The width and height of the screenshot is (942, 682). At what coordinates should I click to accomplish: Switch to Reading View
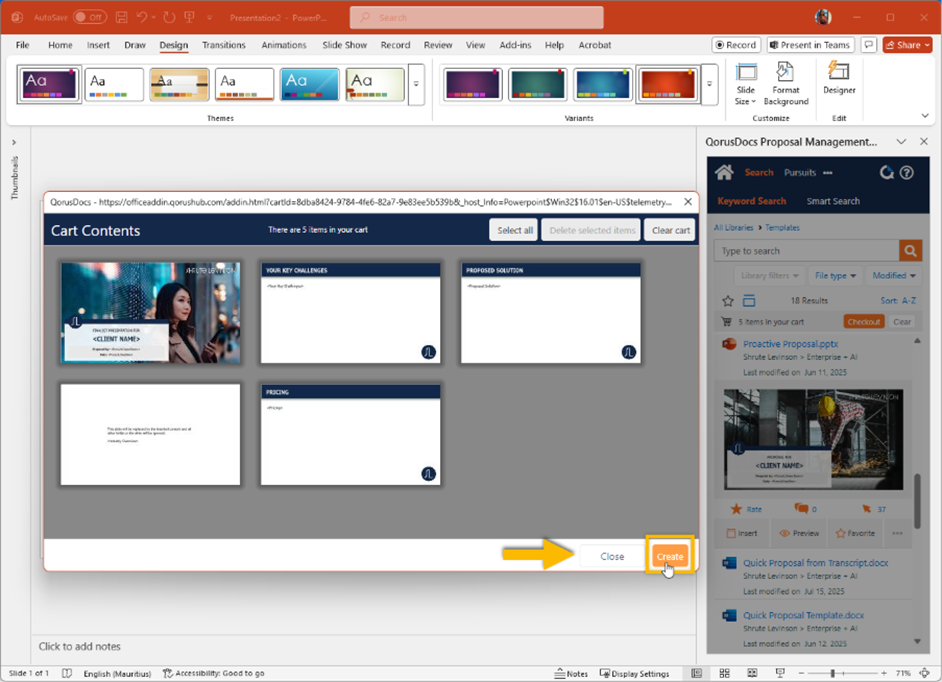pos(752,673)
